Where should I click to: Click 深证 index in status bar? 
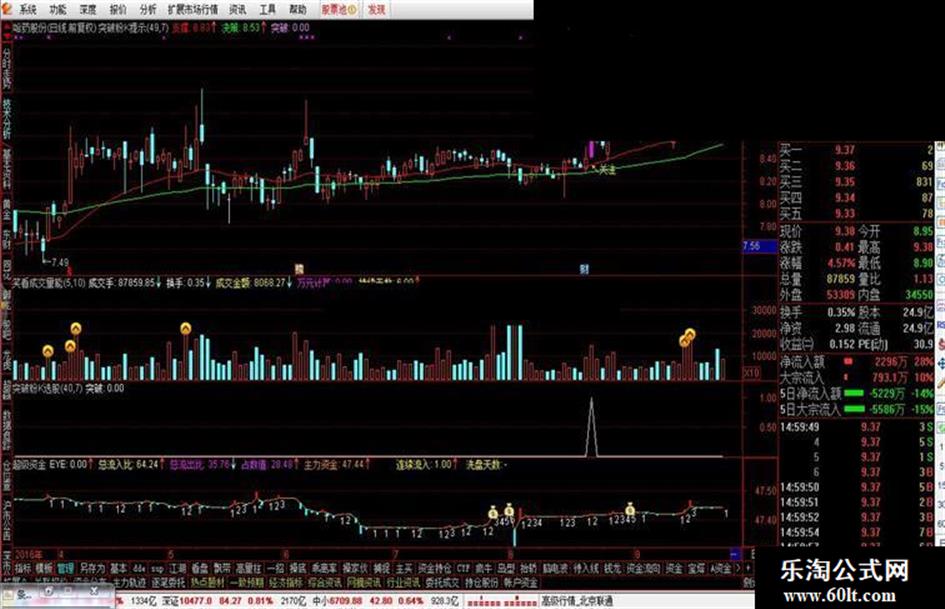[x=187, y=601]
